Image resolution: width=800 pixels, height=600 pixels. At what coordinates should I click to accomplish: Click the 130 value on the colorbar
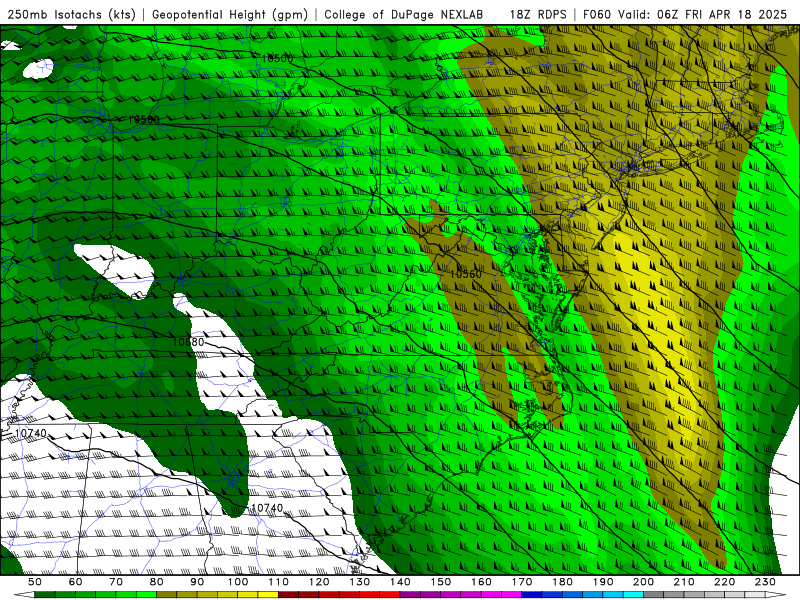click(x=360, y=582)
